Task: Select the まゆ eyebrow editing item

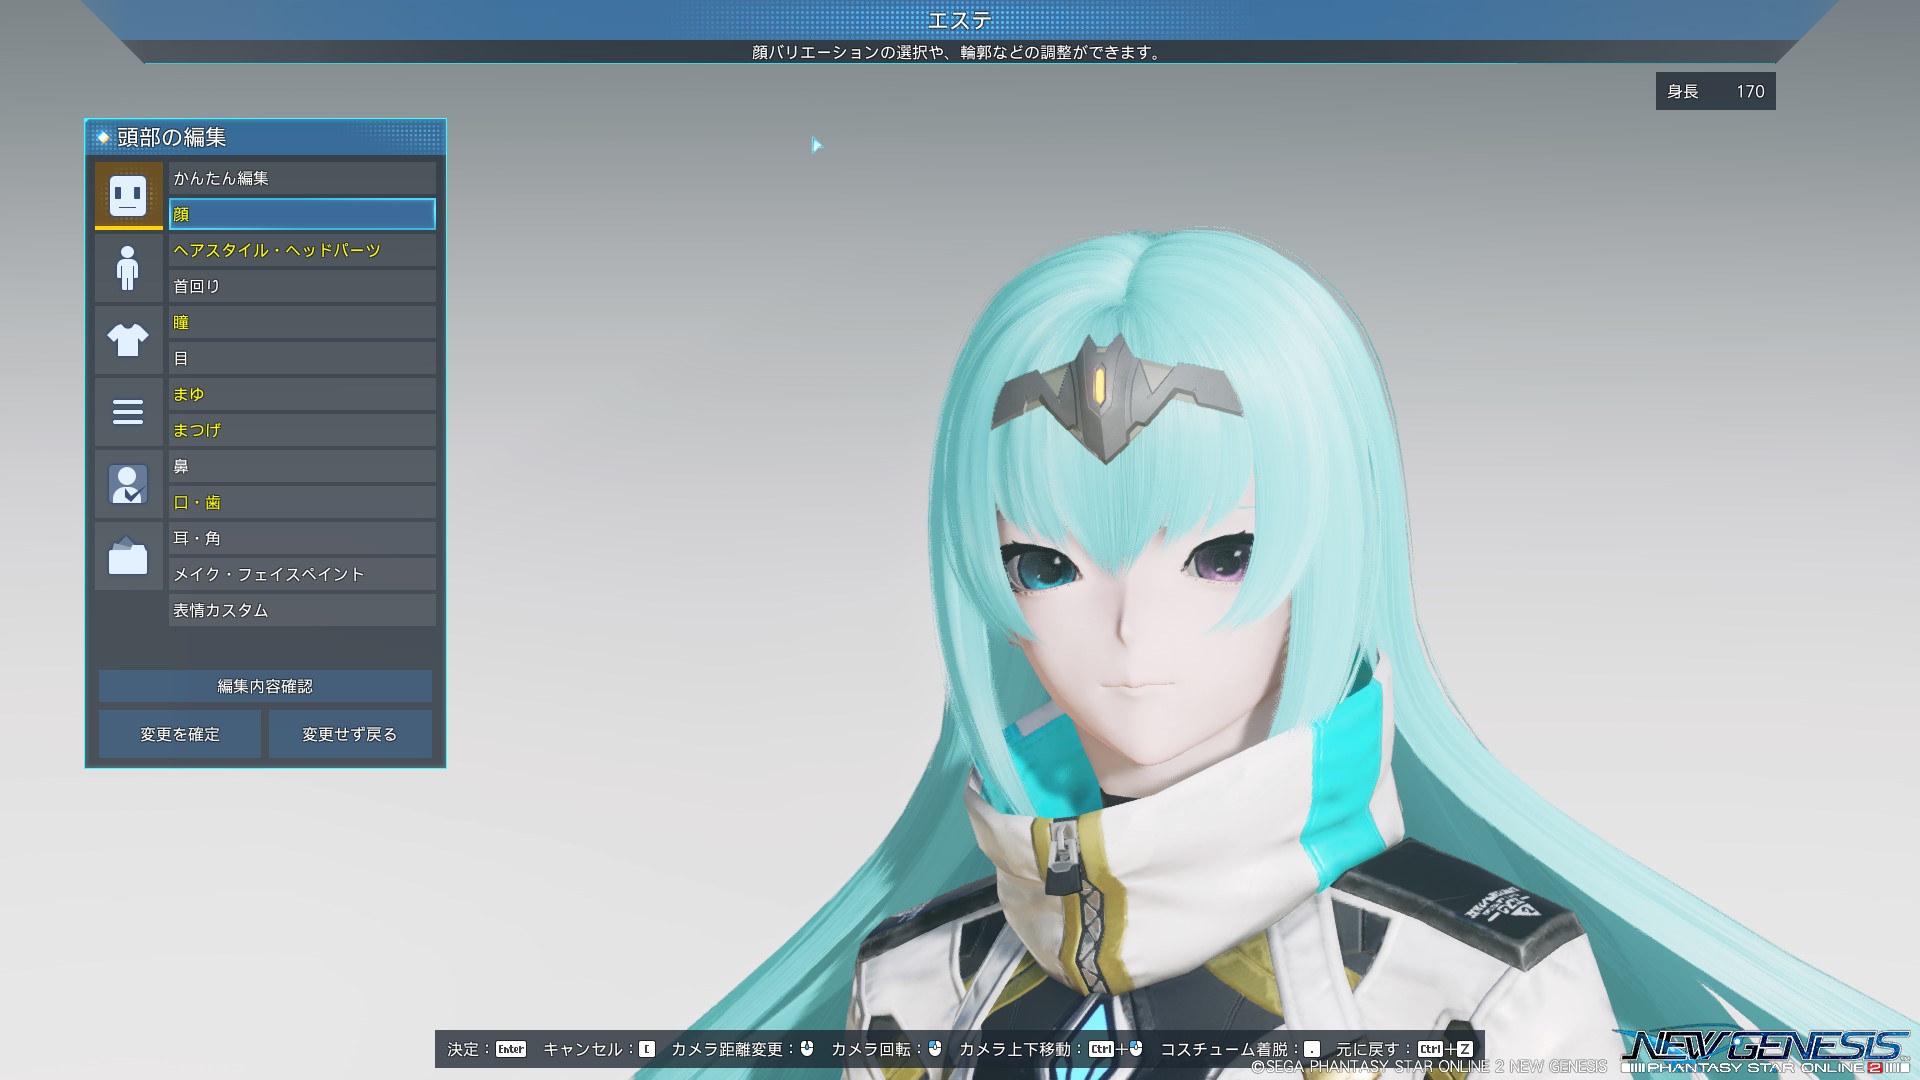Action: [302, 394]
